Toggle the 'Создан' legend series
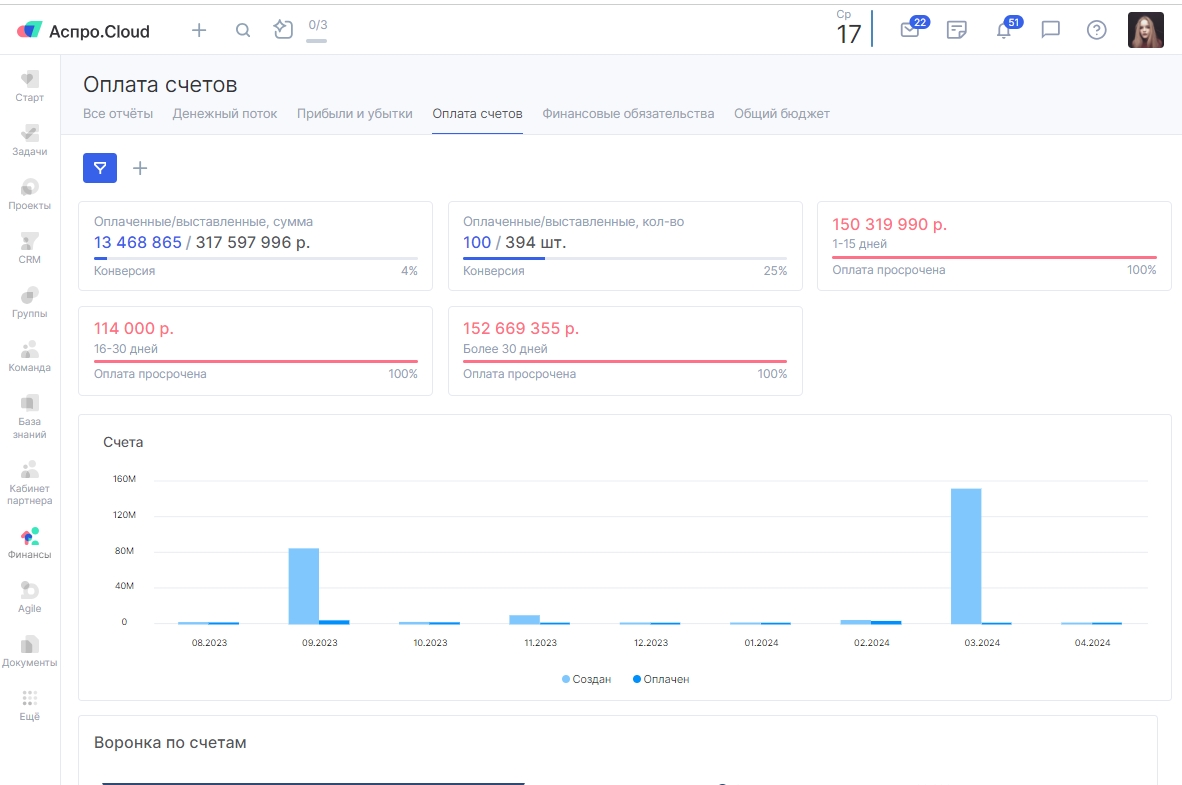 pyautogui.click(x=587, y=679)
